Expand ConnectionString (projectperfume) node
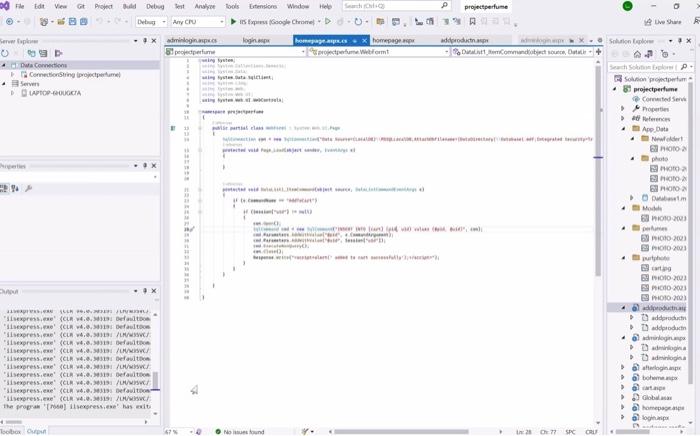This screenshot has width=700, height=436. 12,75
